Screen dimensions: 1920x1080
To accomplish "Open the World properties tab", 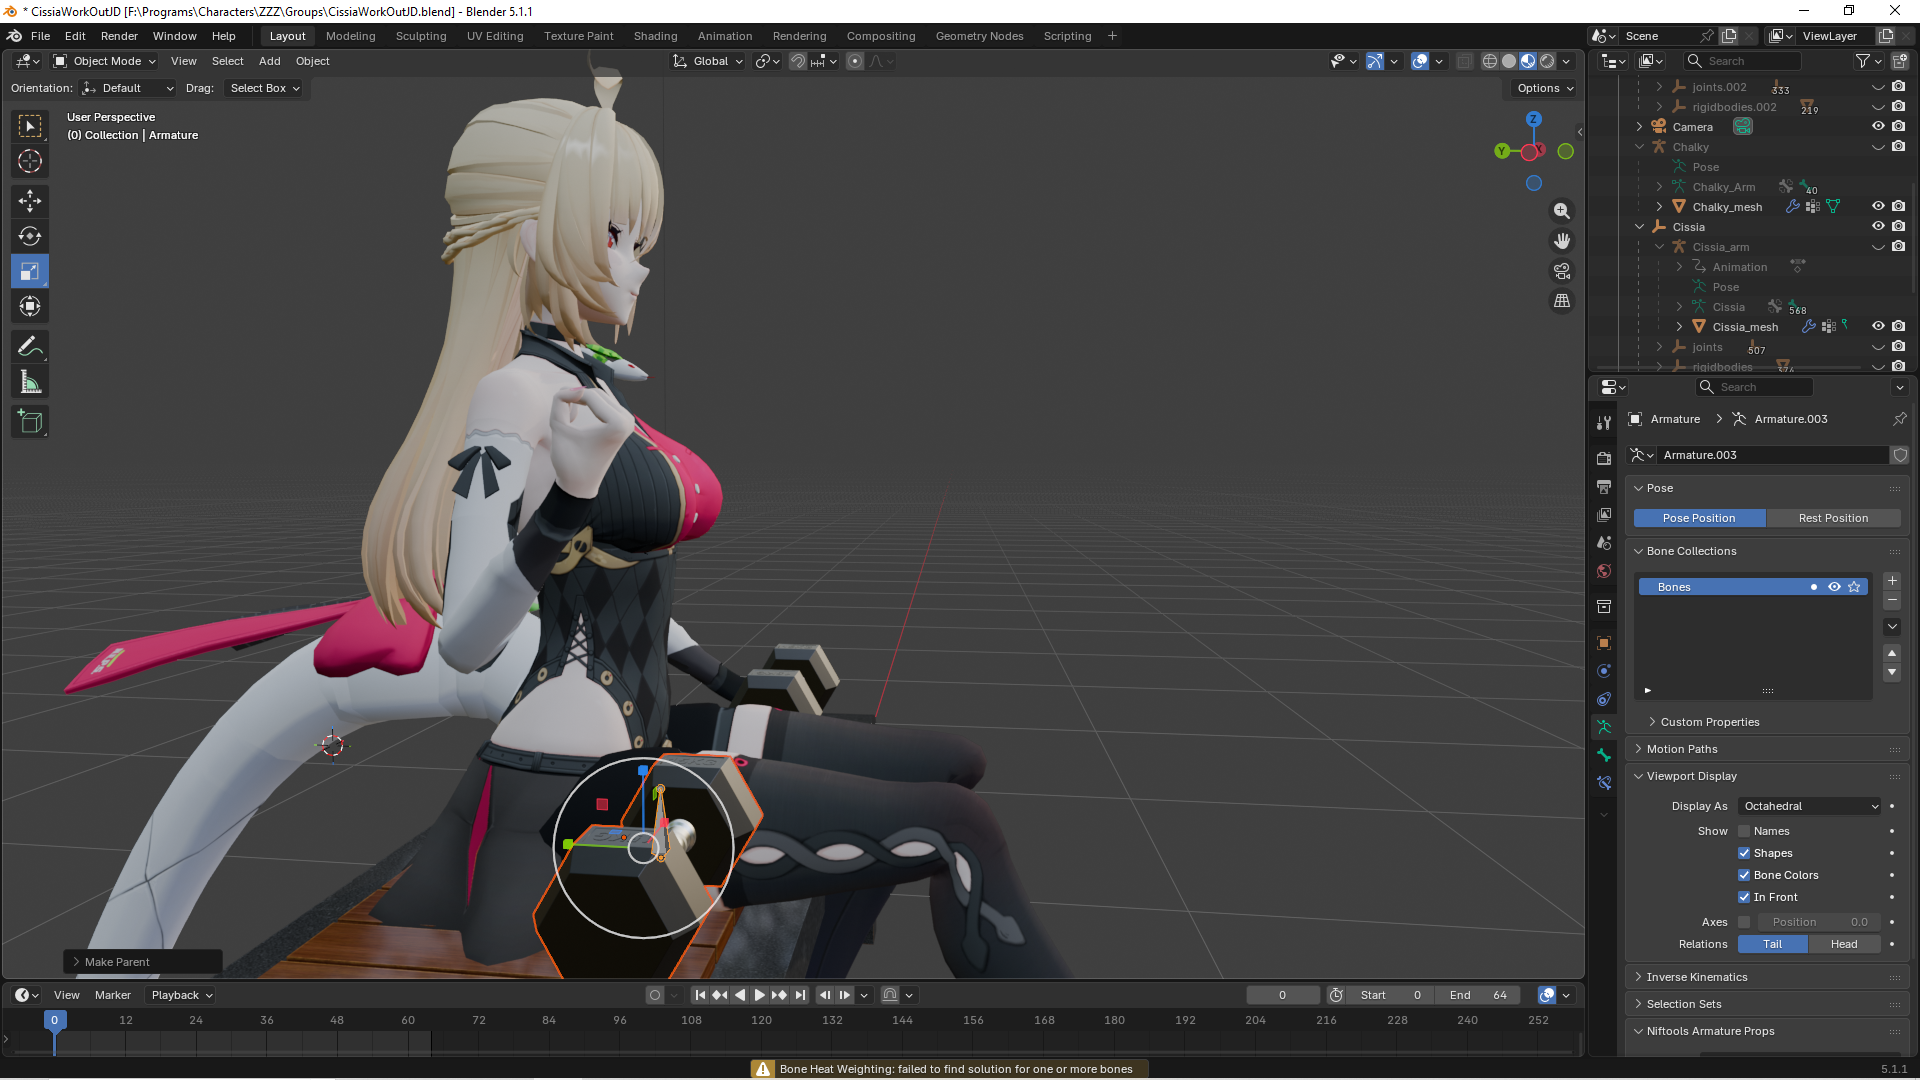I will click(x=1604, y=571).
